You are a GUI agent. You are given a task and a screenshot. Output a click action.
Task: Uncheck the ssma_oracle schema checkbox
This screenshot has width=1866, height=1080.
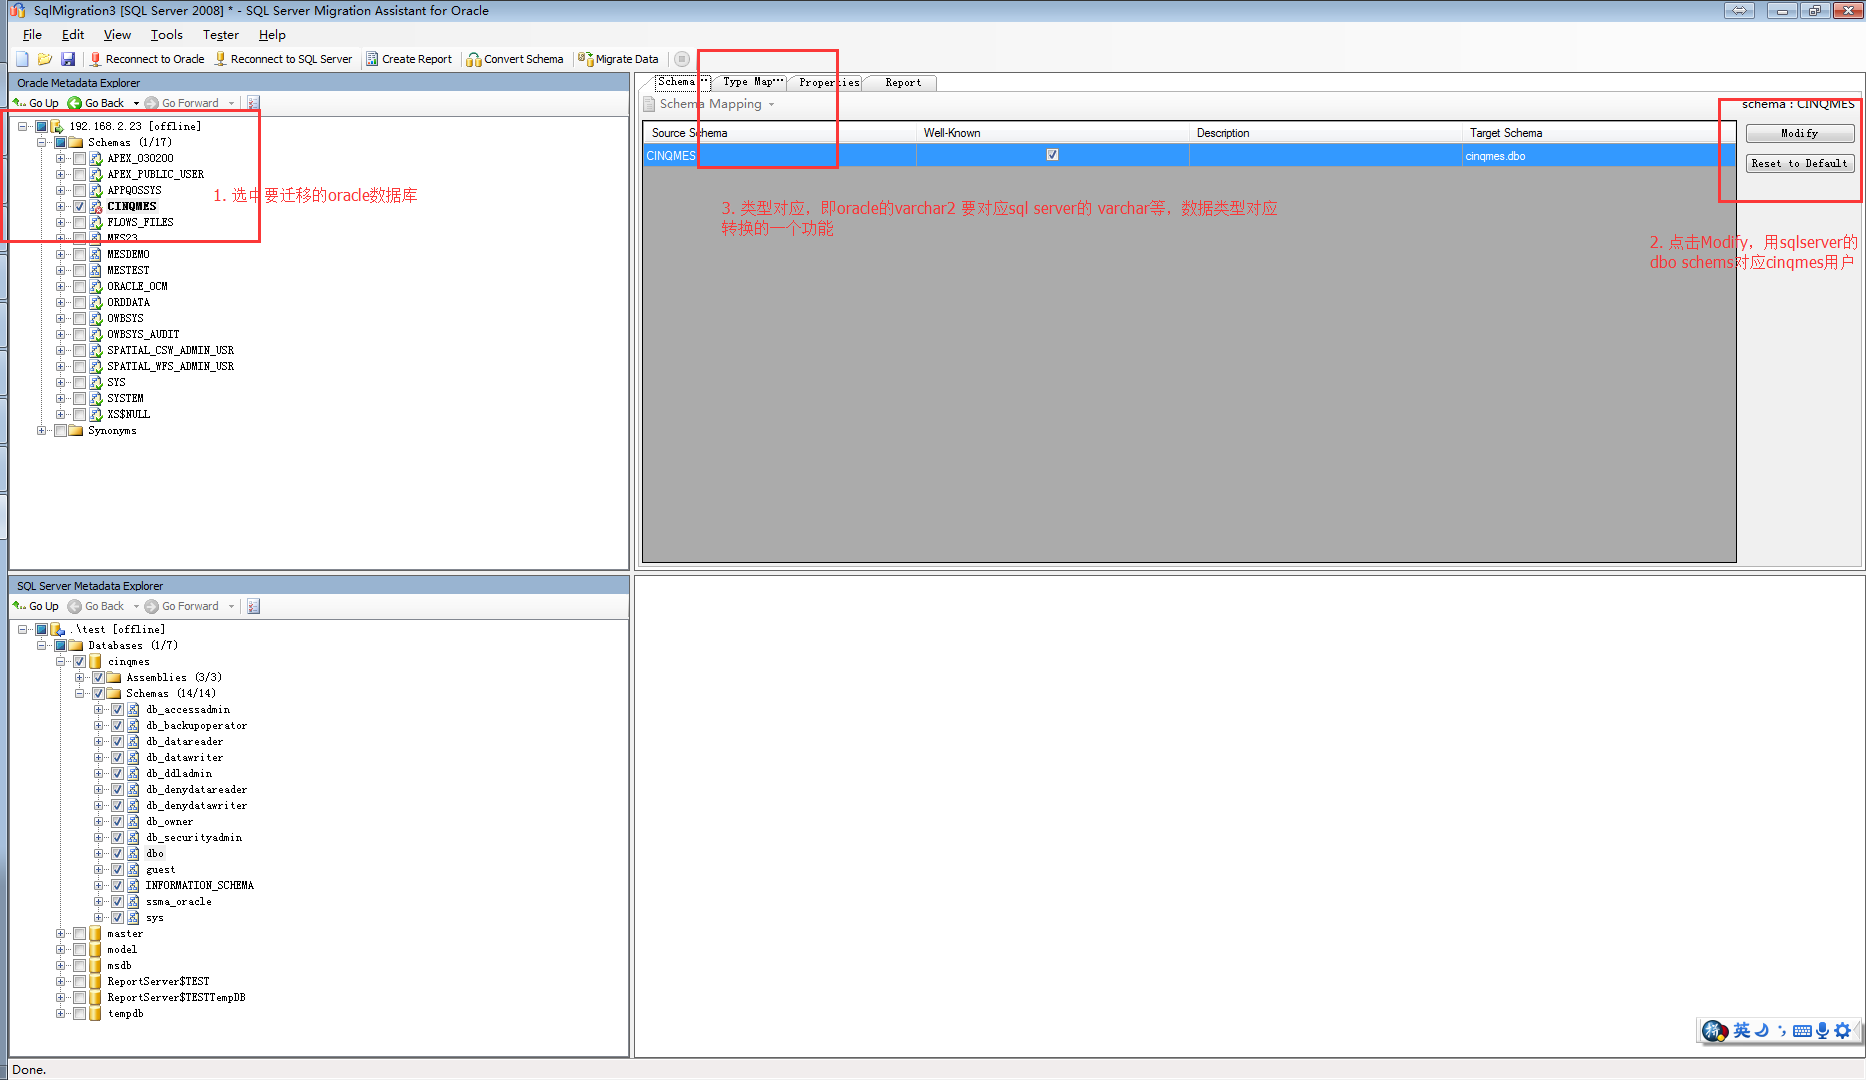117,901
